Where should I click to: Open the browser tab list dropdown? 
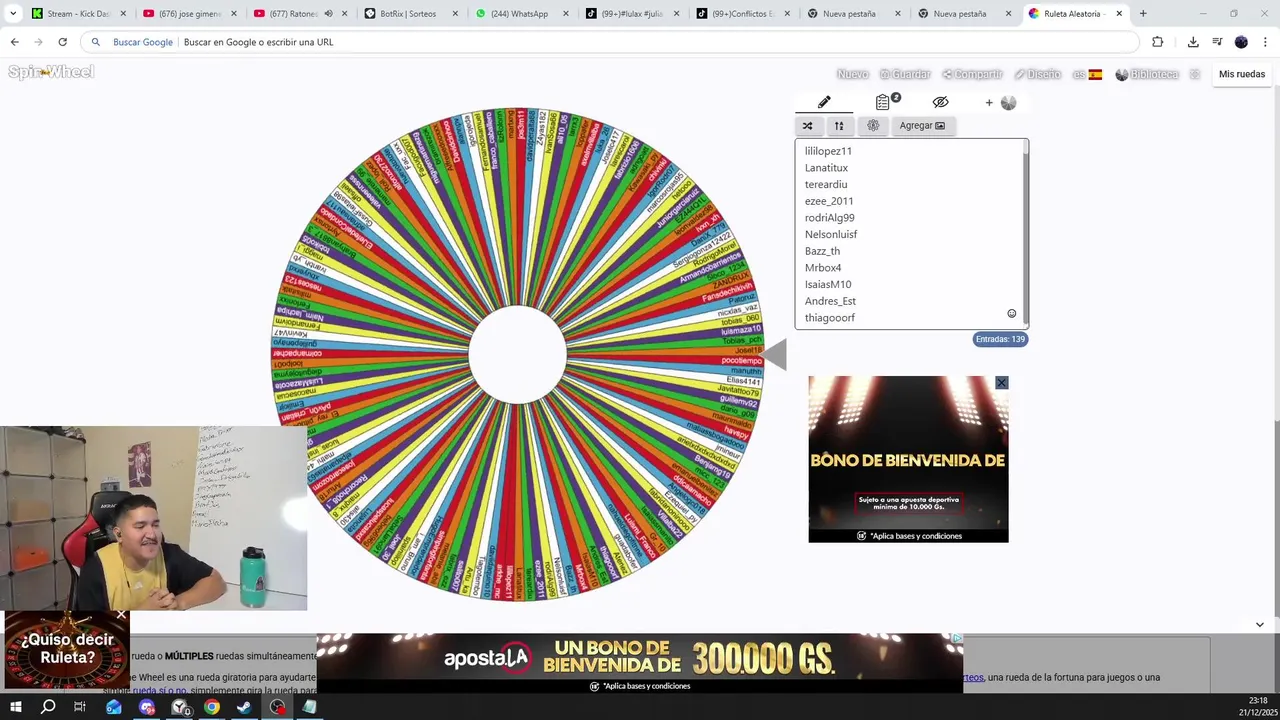[13, 14]
